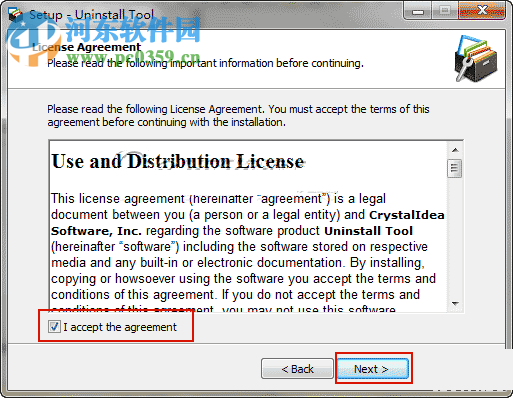Close the Setup - Uninstall Tool window
513x398 pixels.
coord(482,11)
